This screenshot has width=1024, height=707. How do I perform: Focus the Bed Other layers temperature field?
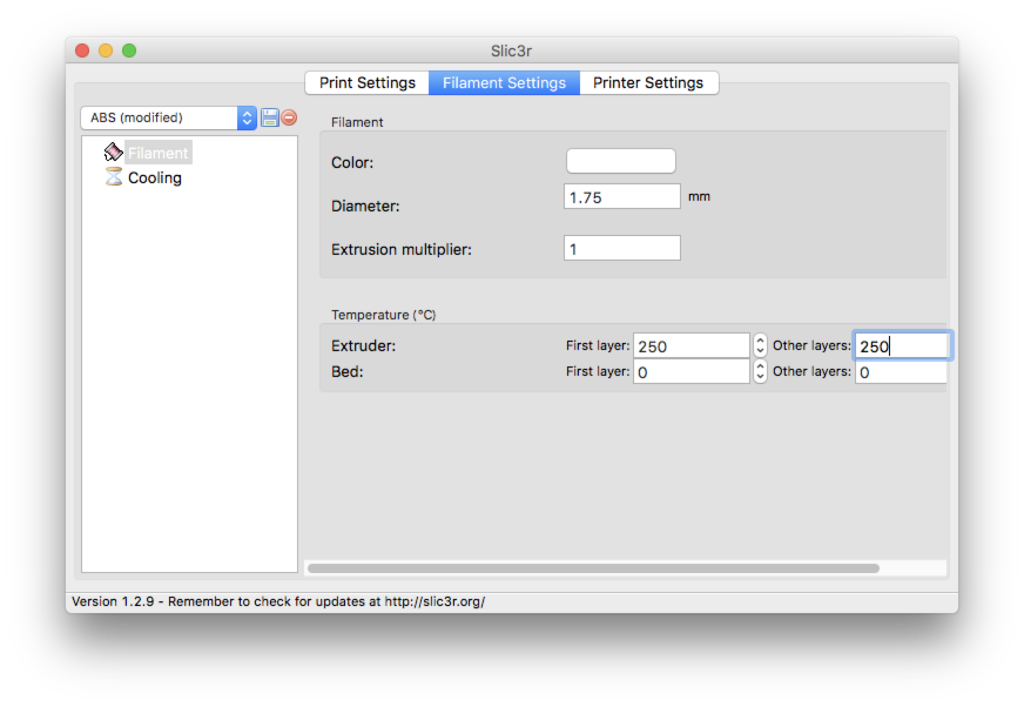901,371
